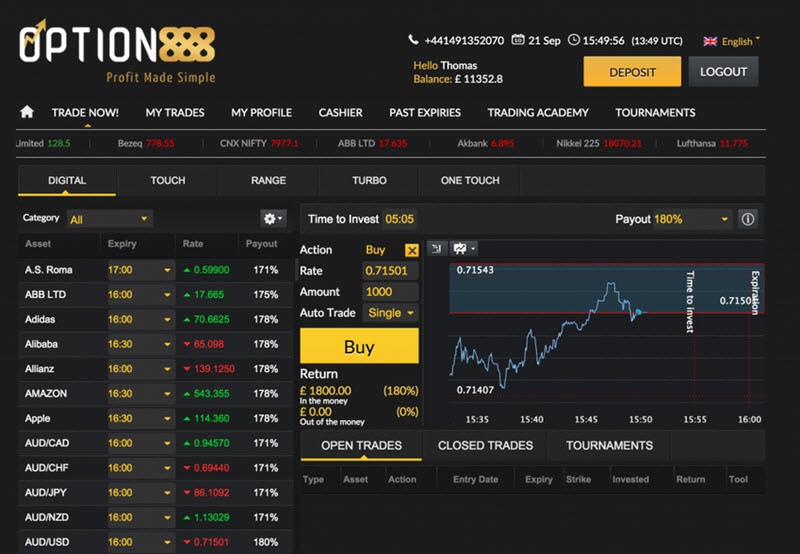Screen dimensions: 800x554
Task: Edit the Amount field 1000
Action: tap(390, 292)
